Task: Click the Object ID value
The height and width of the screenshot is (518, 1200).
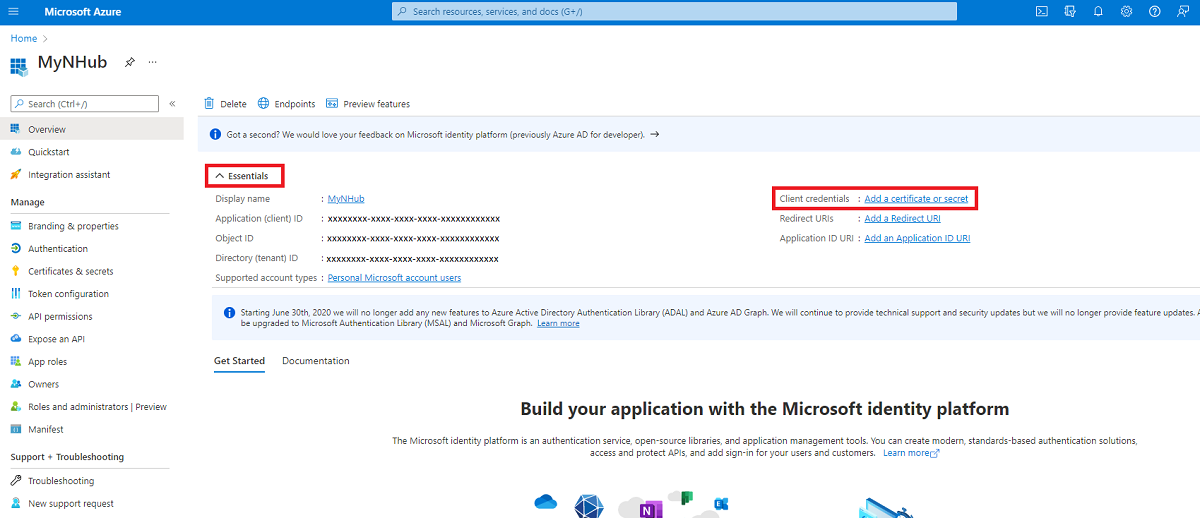Action: point(413,238)
